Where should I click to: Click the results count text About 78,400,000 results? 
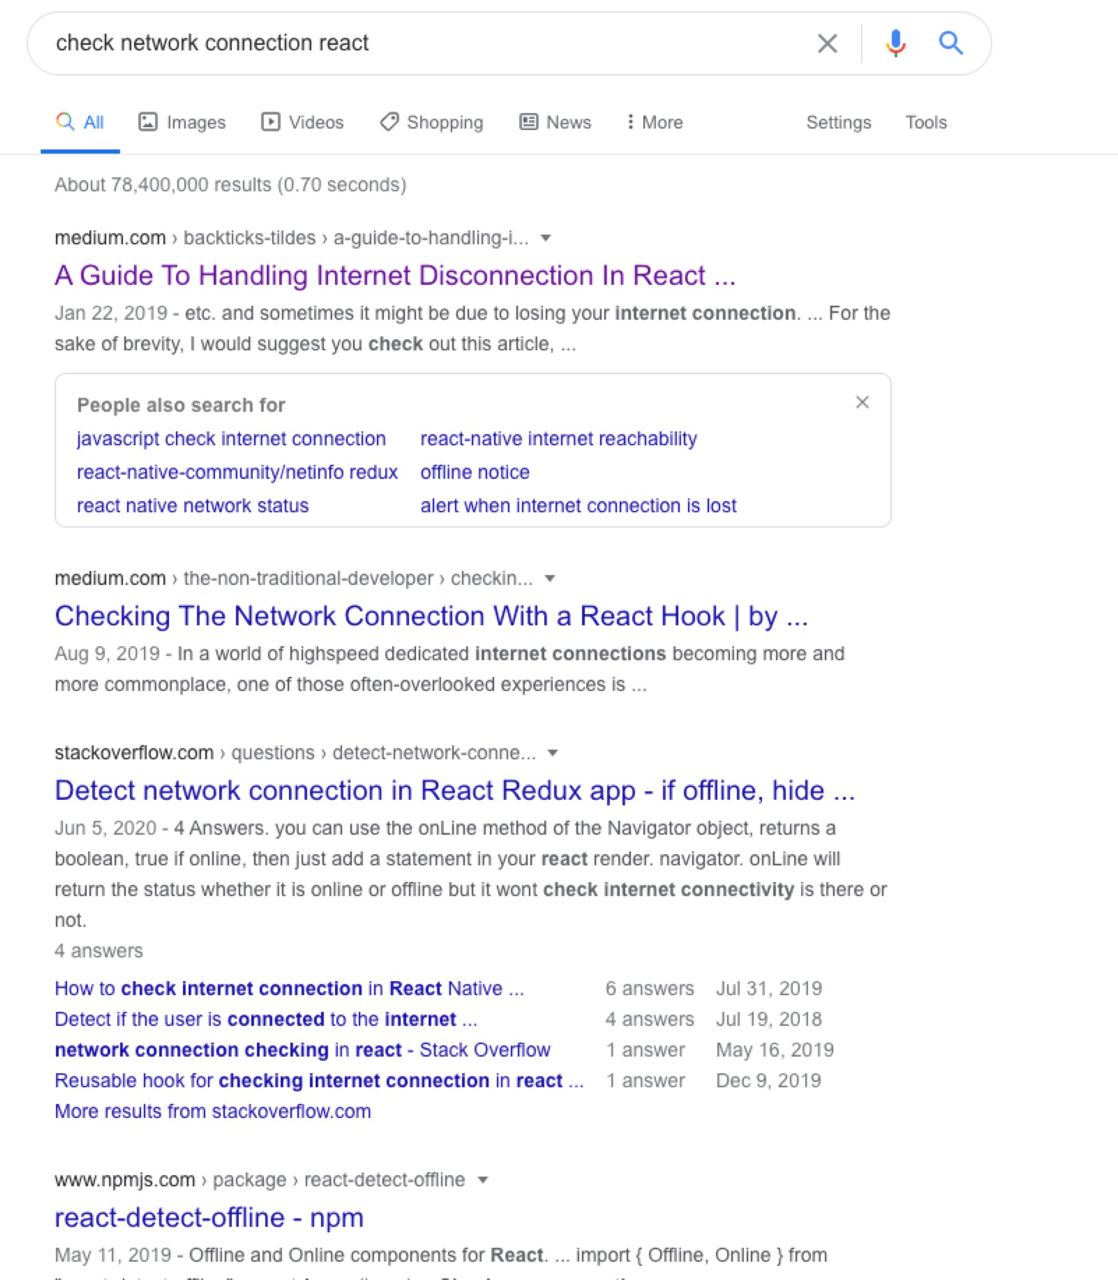(x=230, y=185)
